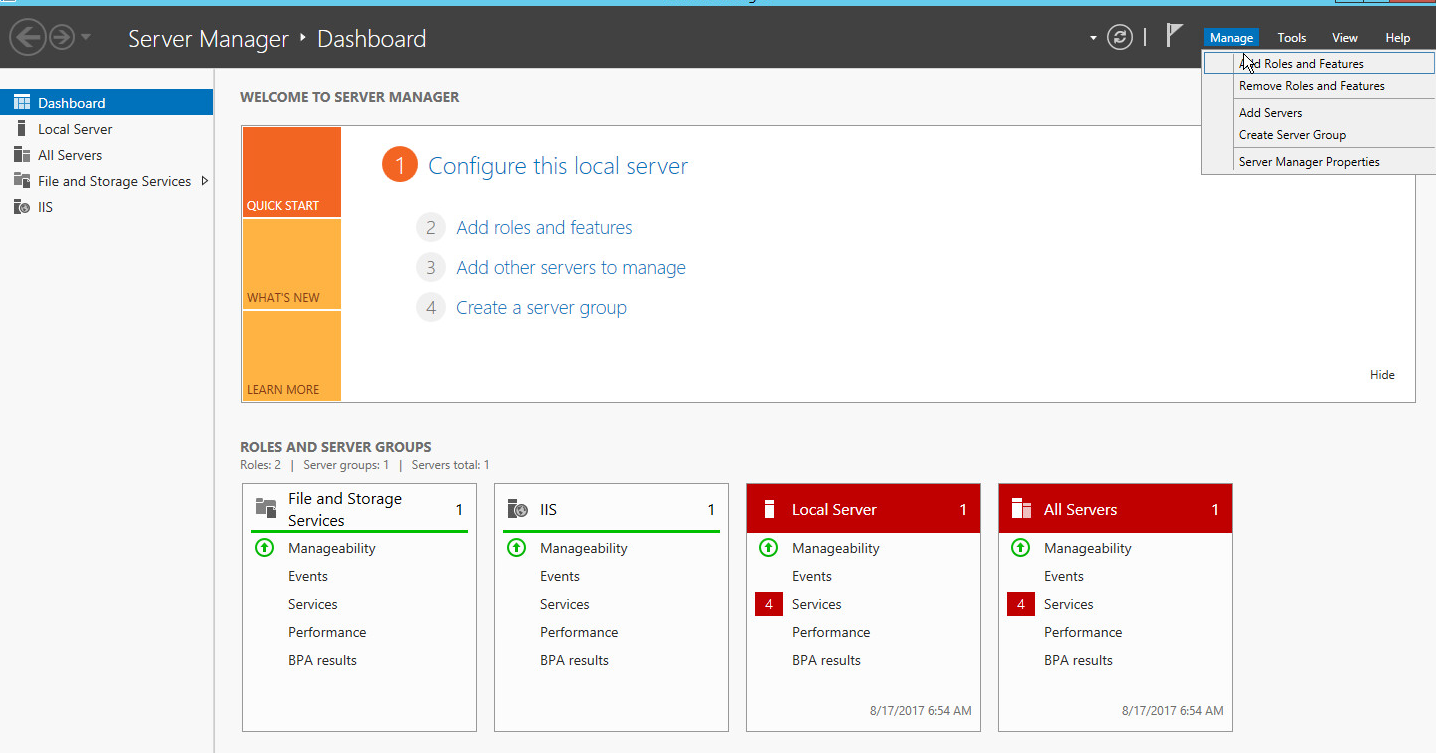Open the navigation history dropdown arrow
1436x753 pixels.
pos(86,38)
